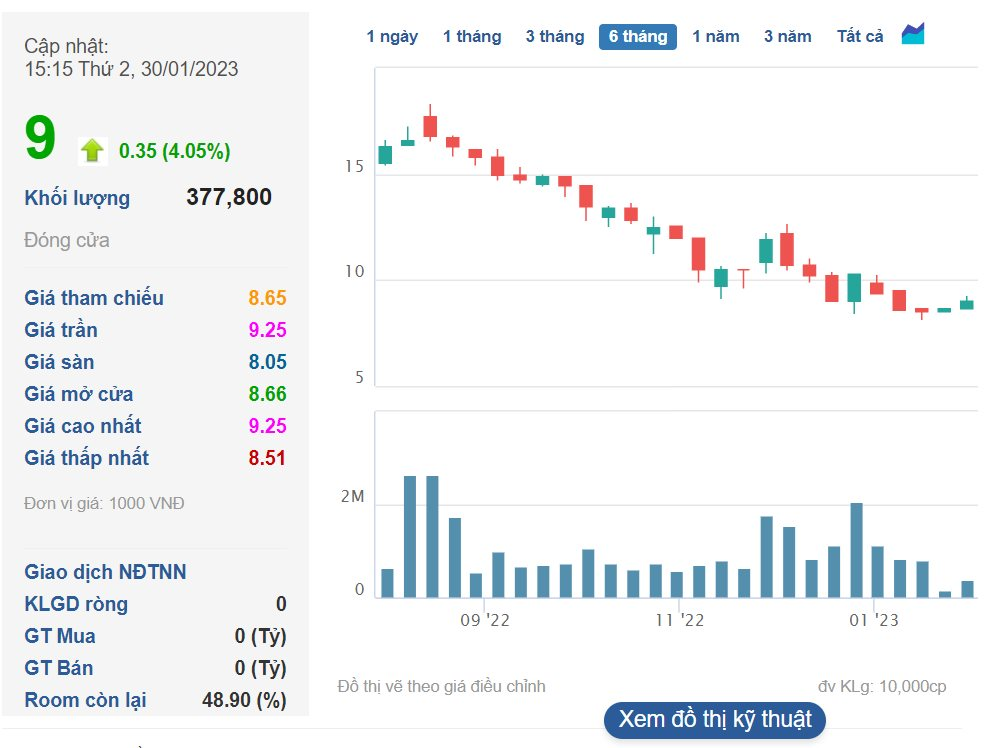Click the 'Khối lượng' value 377,800
The width and height of the screenshot is (997, 748).
click(229, 198)
